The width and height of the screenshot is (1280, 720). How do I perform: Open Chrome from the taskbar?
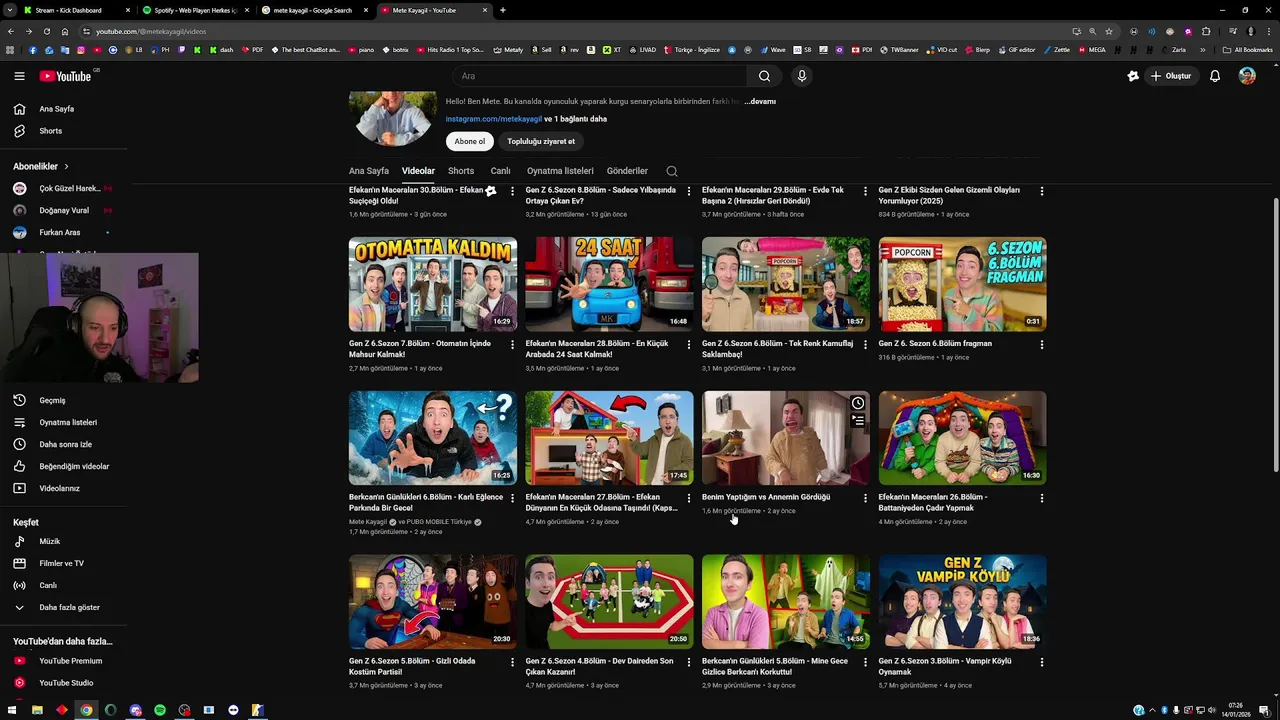point(86,710)
